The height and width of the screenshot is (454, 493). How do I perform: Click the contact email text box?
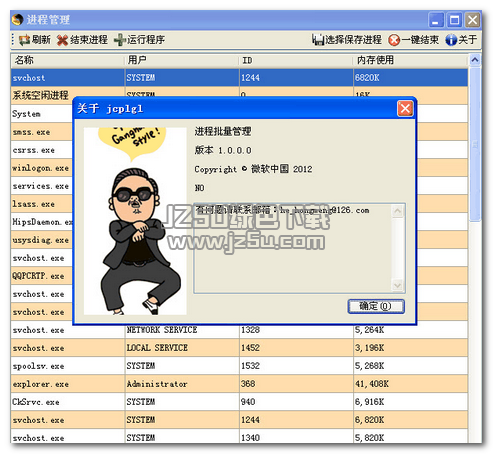[299, 248]
